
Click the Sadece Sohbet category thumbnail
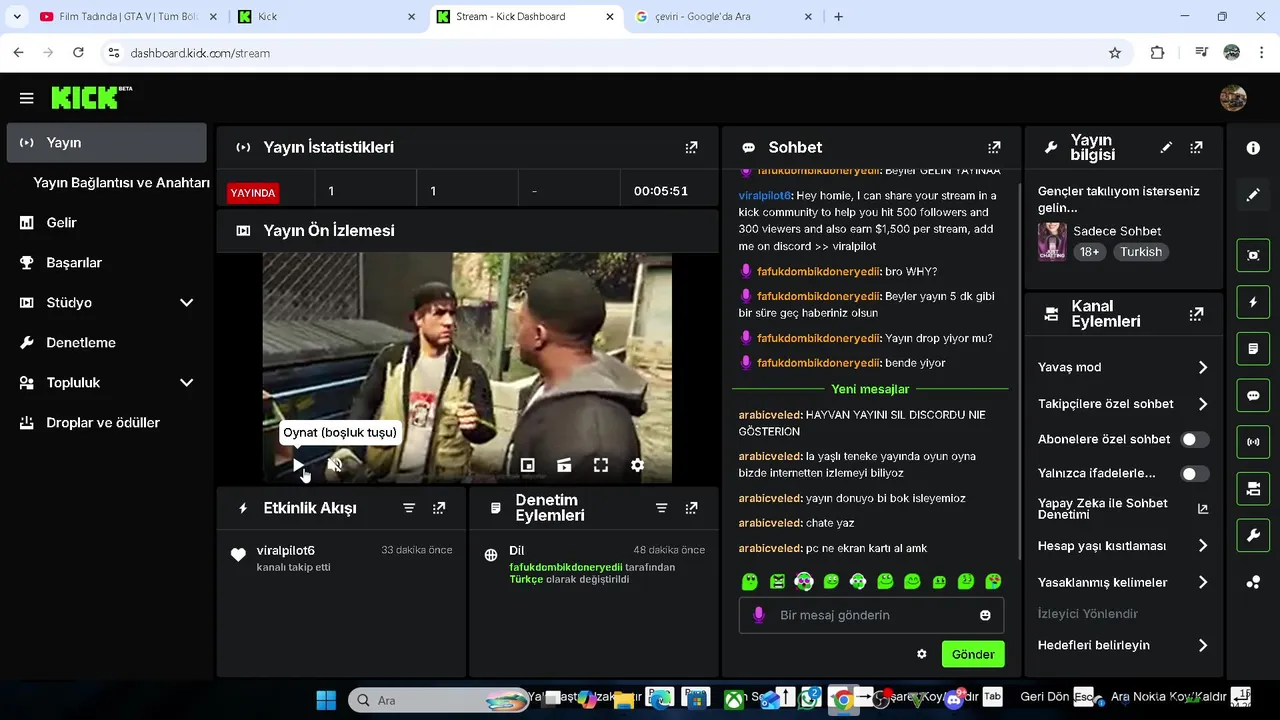tap(1052, 241)
